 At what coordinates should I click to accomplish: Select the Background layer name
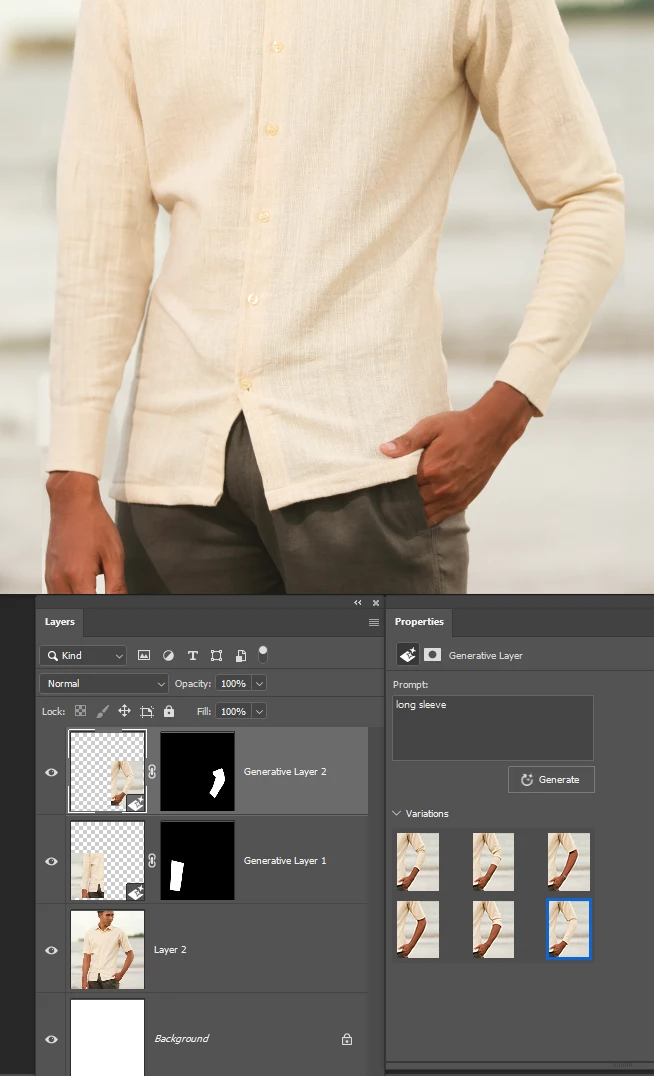(x=181, y=1038)
